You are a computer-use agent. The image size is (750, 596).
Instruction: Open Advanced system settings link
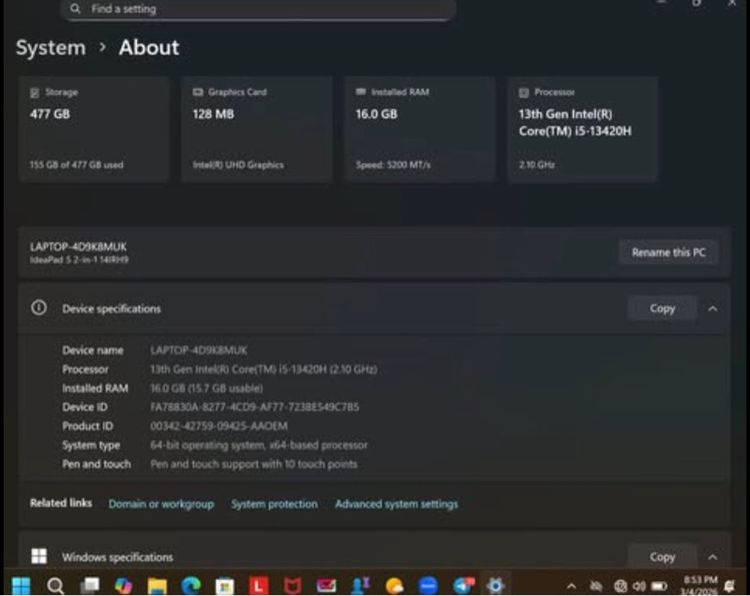pos(397,504)
